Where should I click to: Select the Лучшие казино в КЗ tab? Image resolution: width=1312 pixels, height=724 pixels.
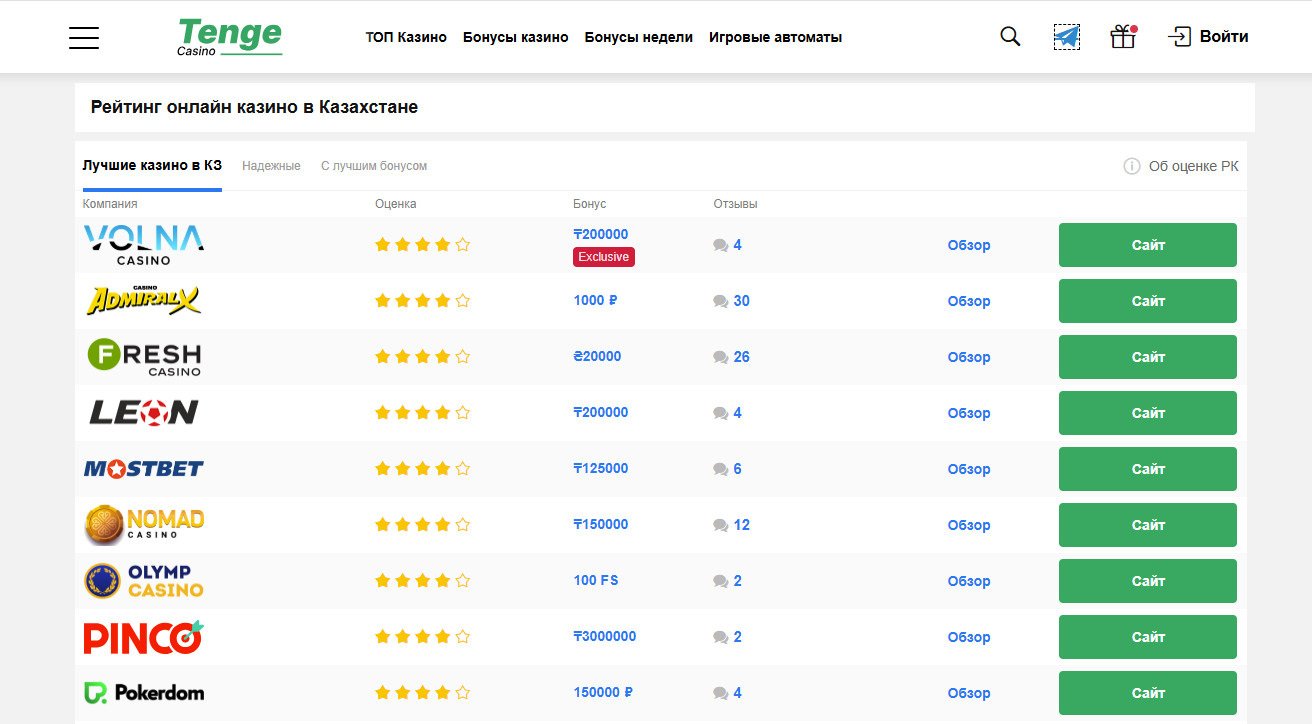click(x=152, y=165)
